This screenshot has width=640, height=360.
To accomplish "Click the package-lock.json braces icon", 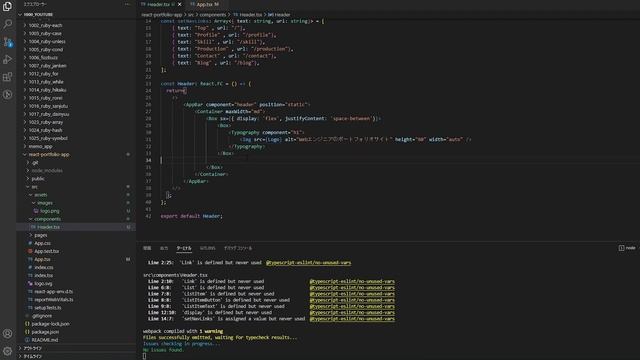I will click(x=27, y=324).
